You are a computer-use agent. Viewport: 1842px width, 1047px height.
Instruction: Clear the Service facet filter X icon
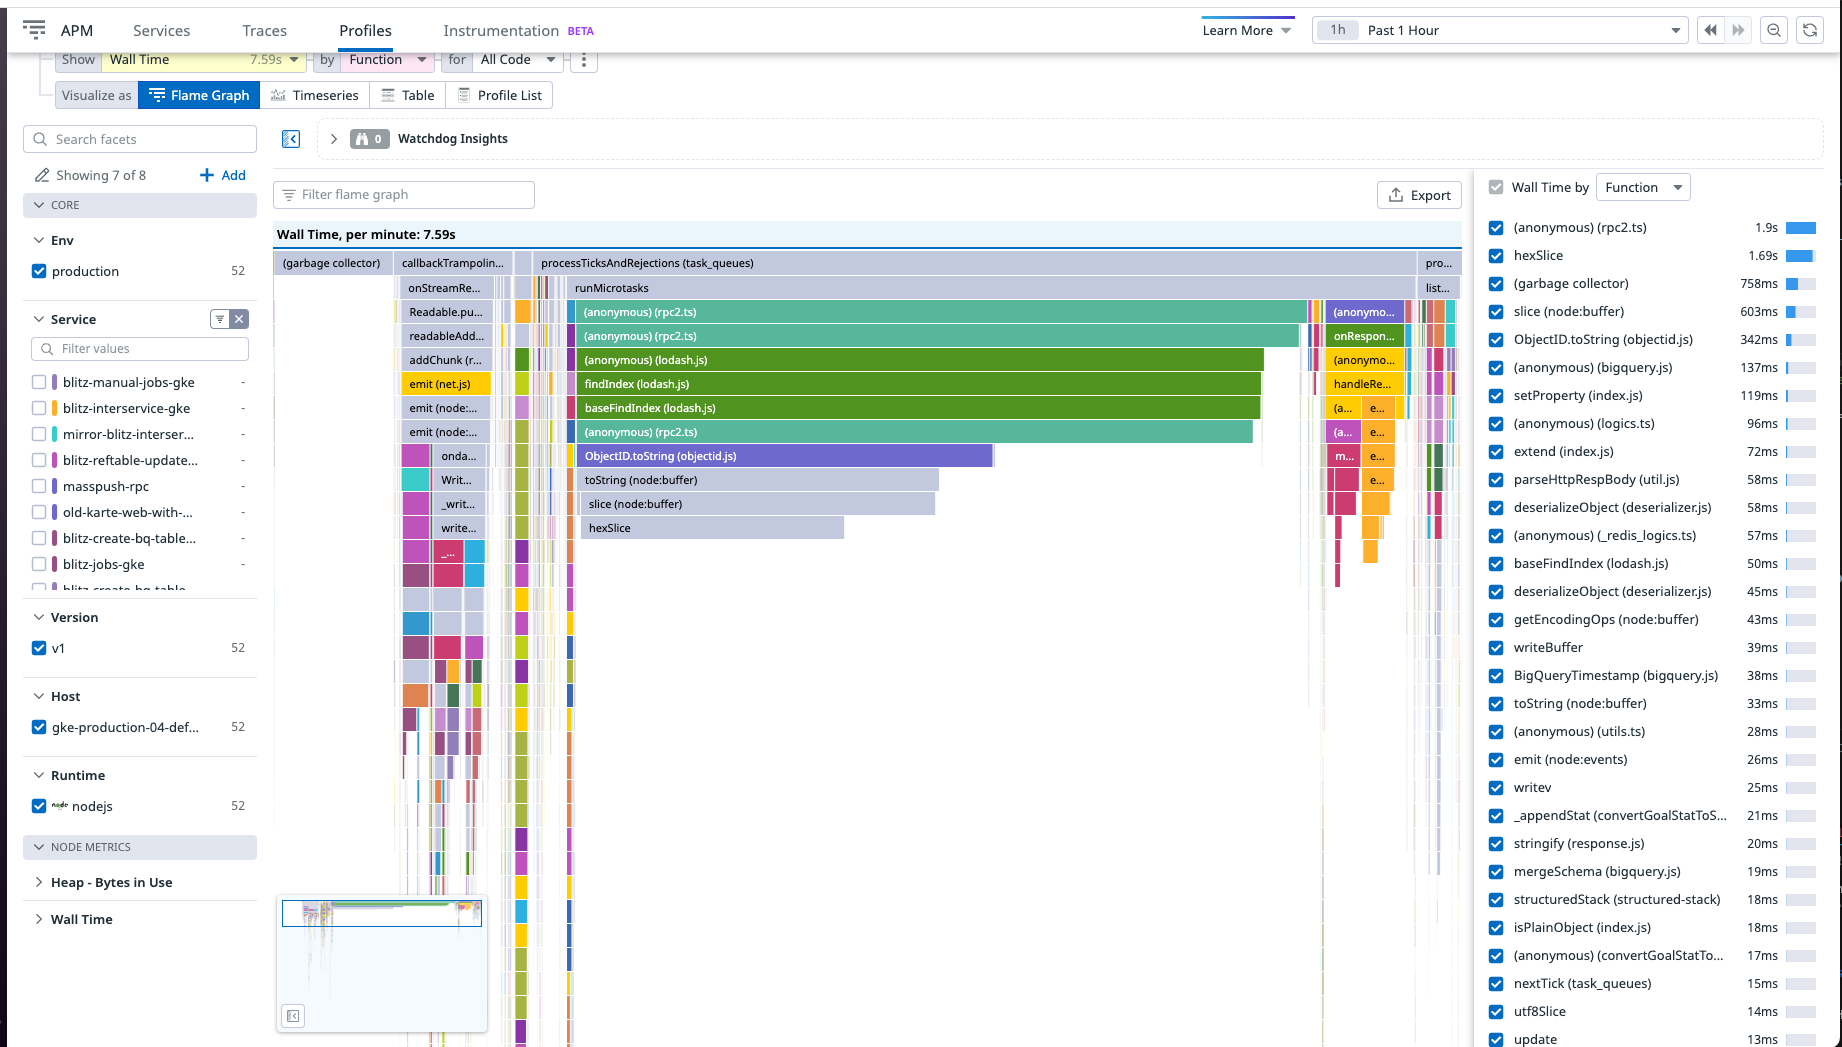tap(239, 319)
